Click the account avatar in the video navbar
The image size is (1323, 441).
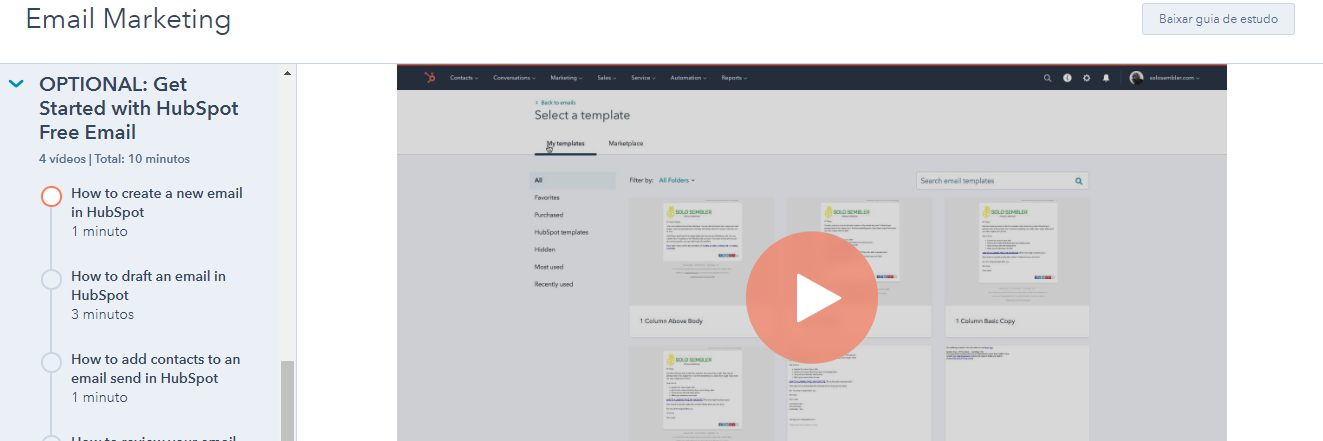point(1136,77)
